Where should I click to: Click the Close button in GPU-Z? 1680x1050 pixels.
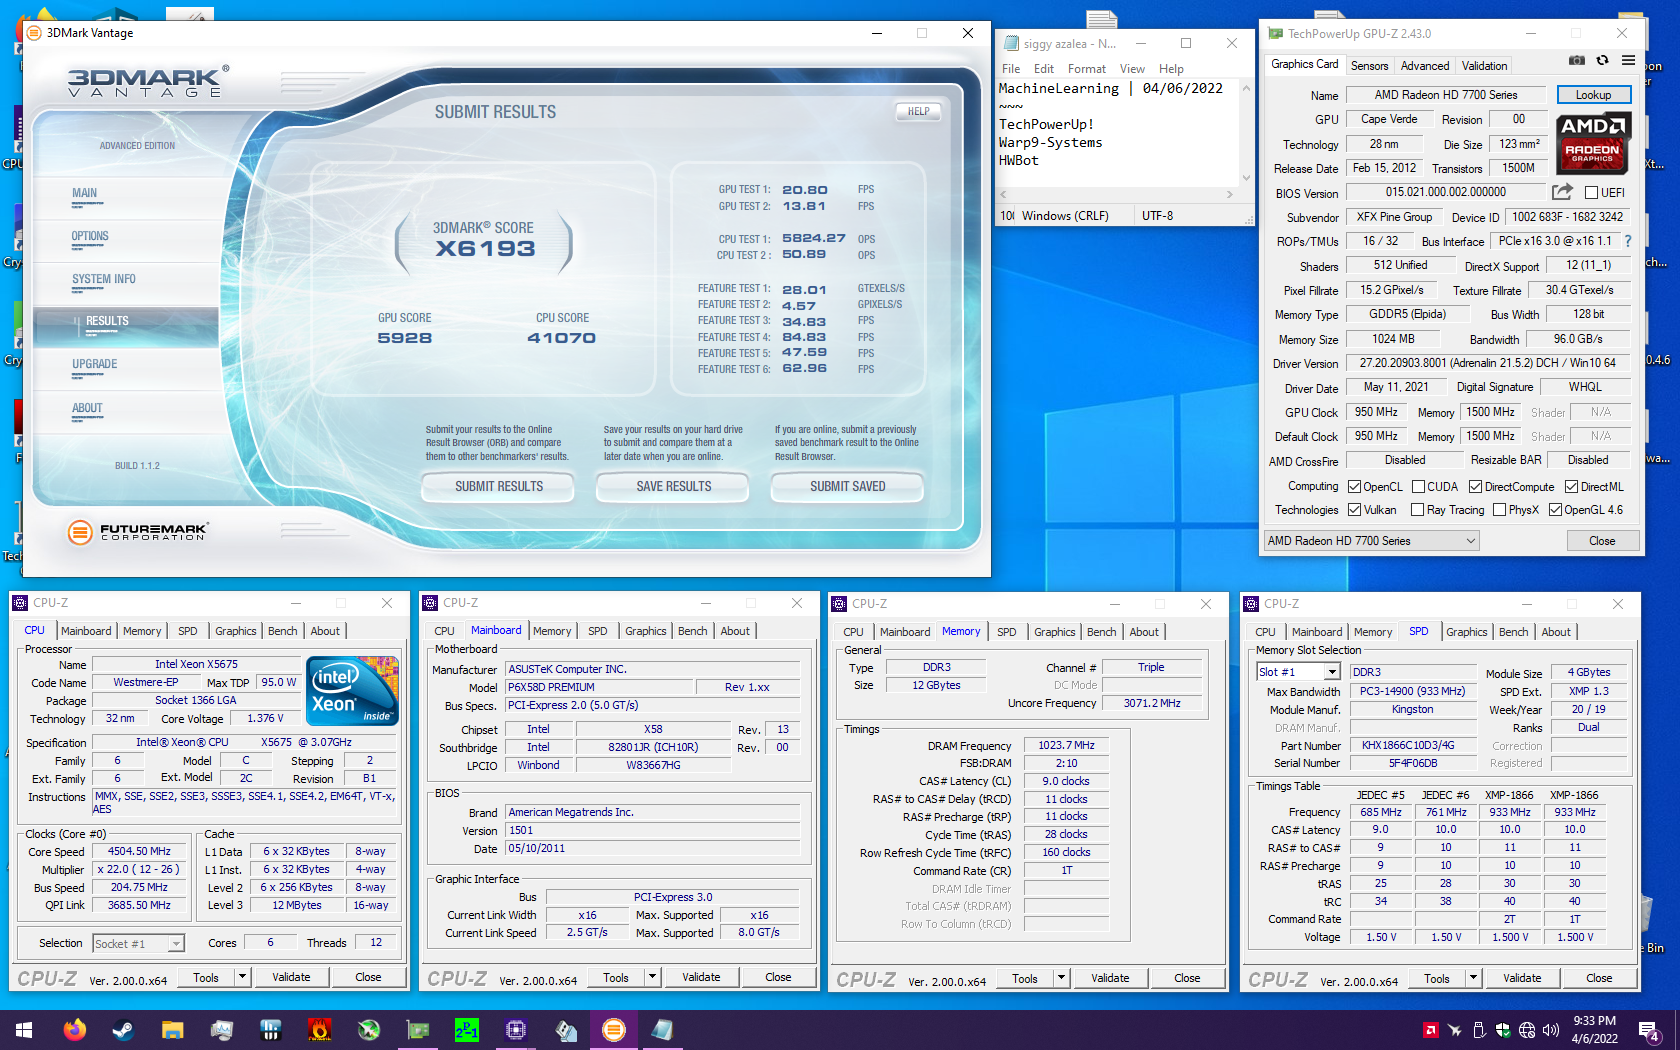1602,541
